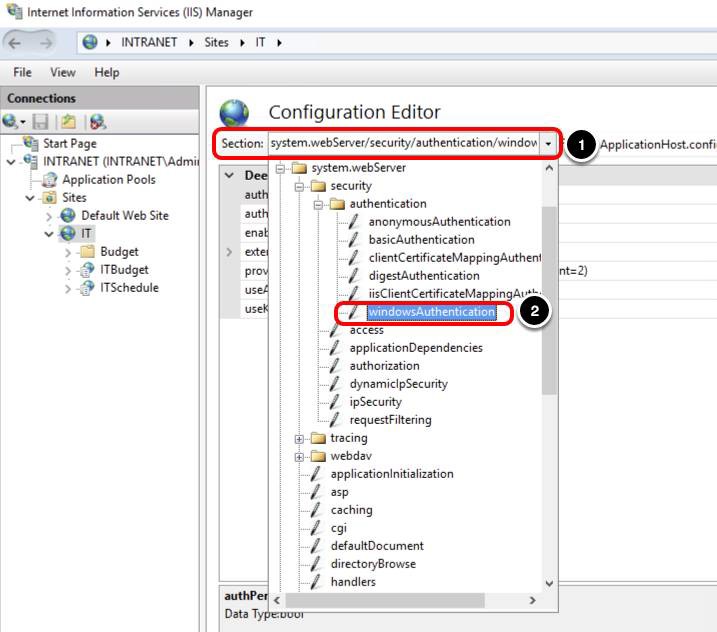Open breadcrumb arrow after Sites
This screenshot has height=632, width=717.
pyautogui.click(x=242, y=43)
